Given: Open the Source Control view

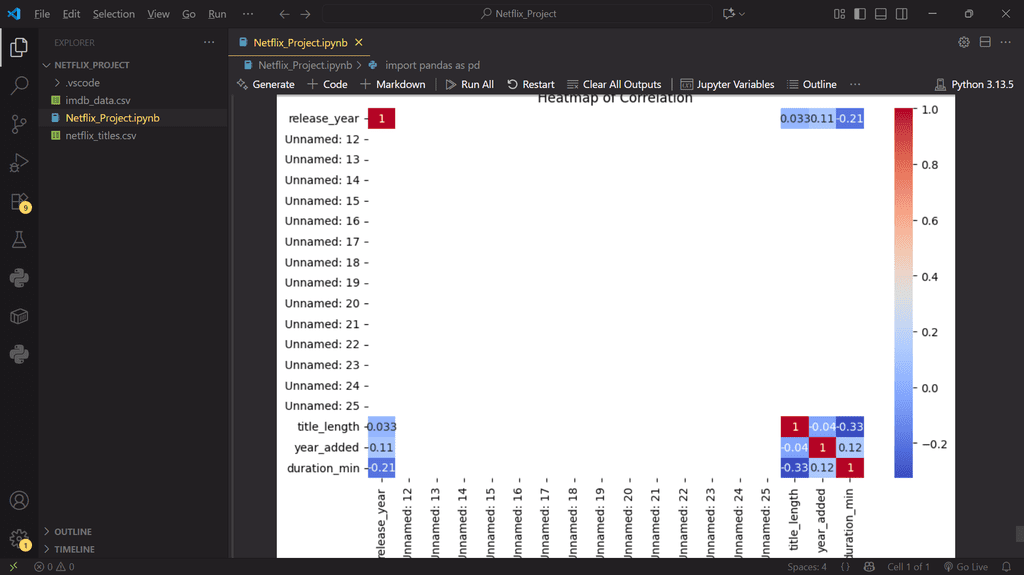Looking at the screenshot, I should pos(19,123).
